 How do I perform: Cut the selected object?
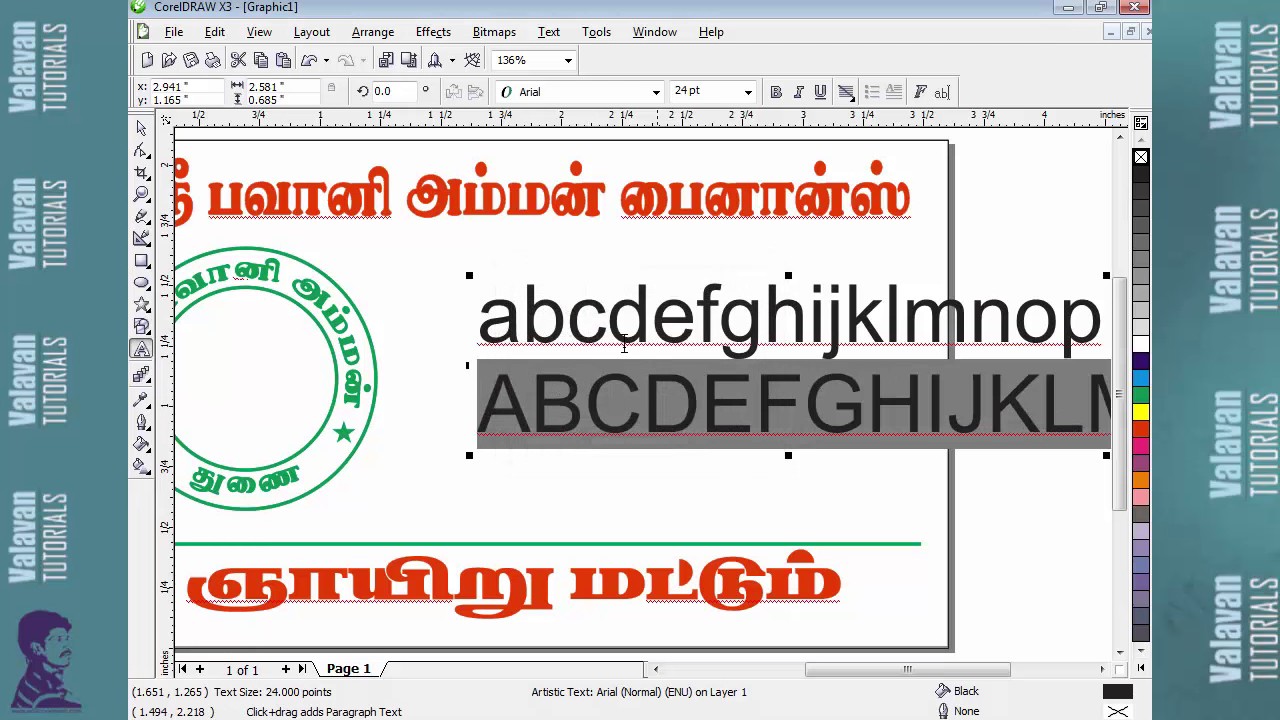tap(238, 60)
